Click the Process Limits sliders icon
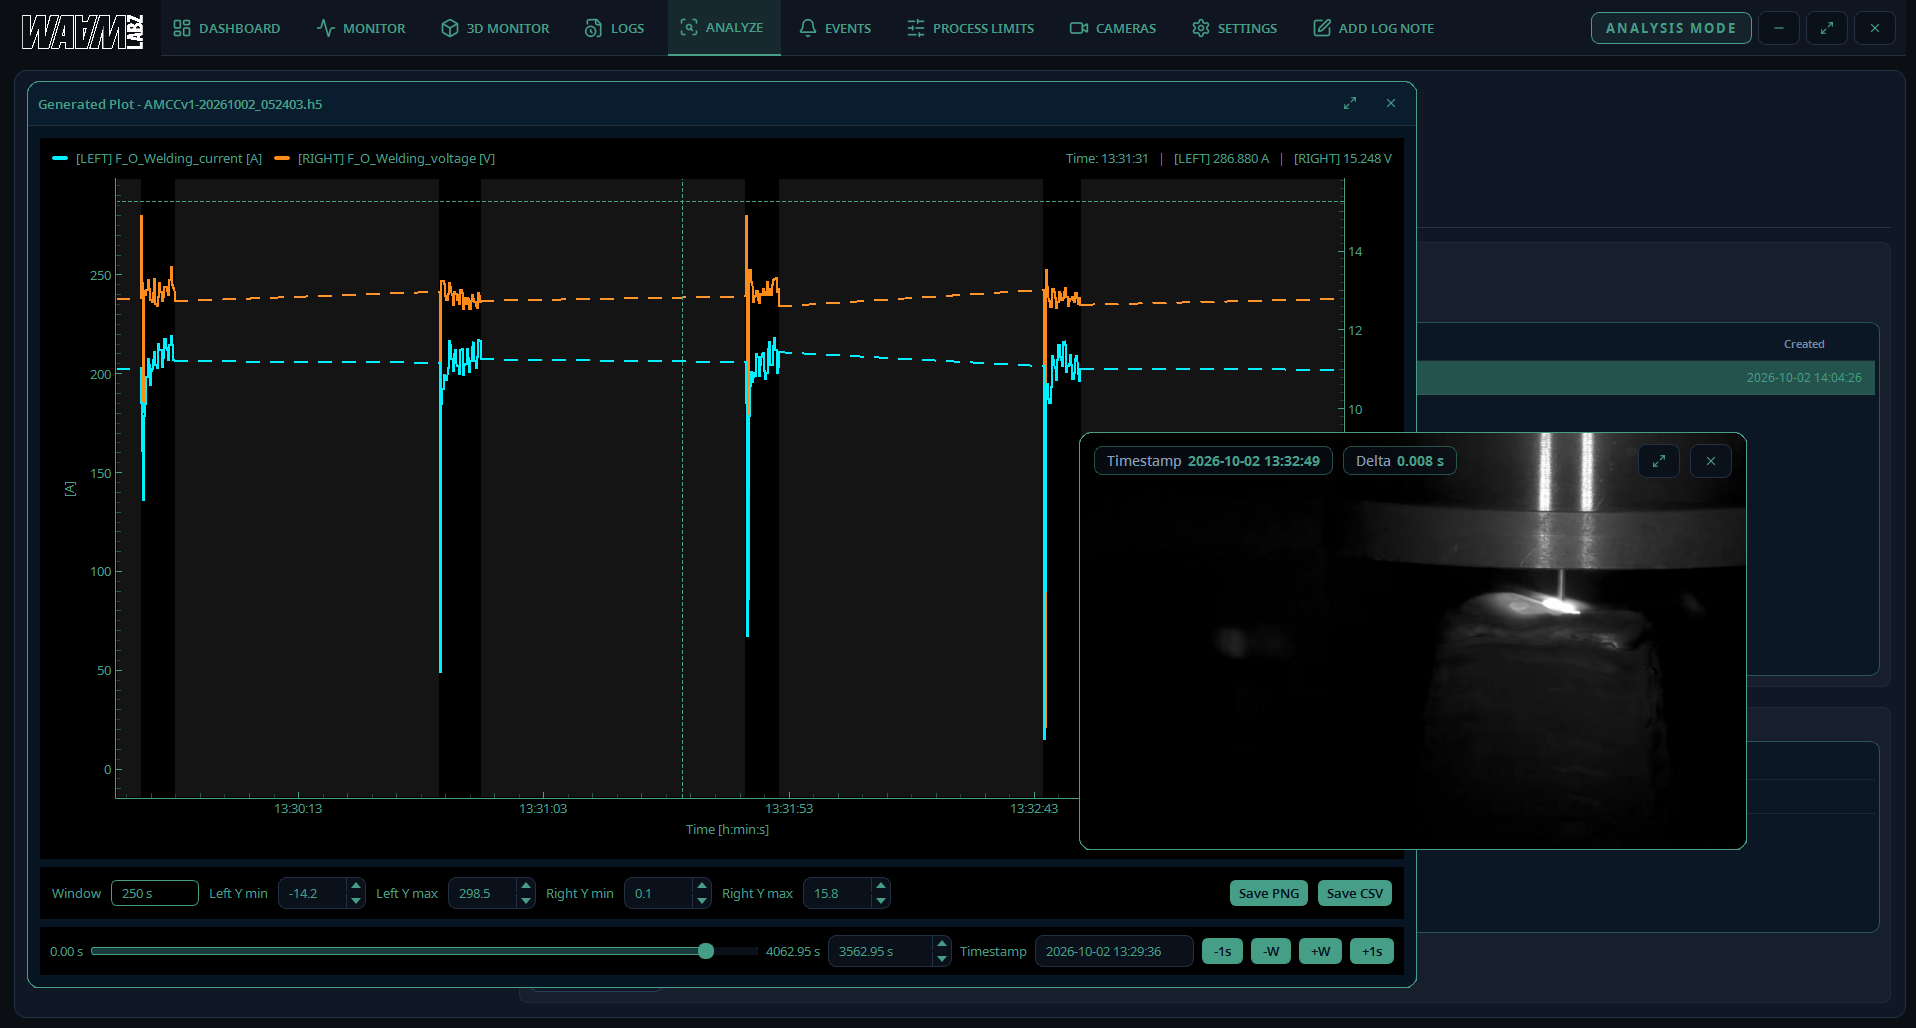Image resolution: width=1916 pixels, height=1028 pixels. pyautogui.click(x=916, y=28)
